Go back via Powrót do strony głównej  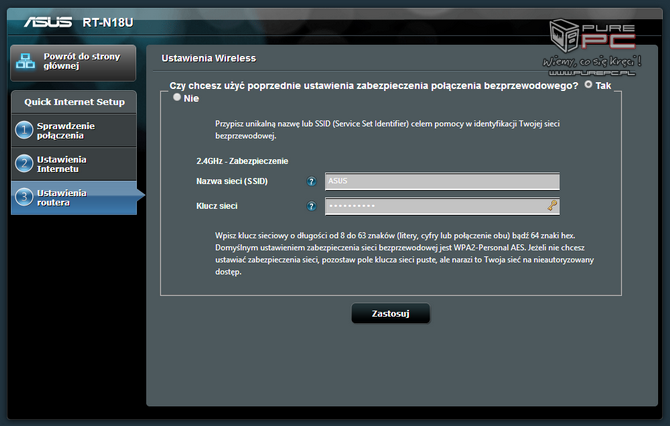[79, 62]
